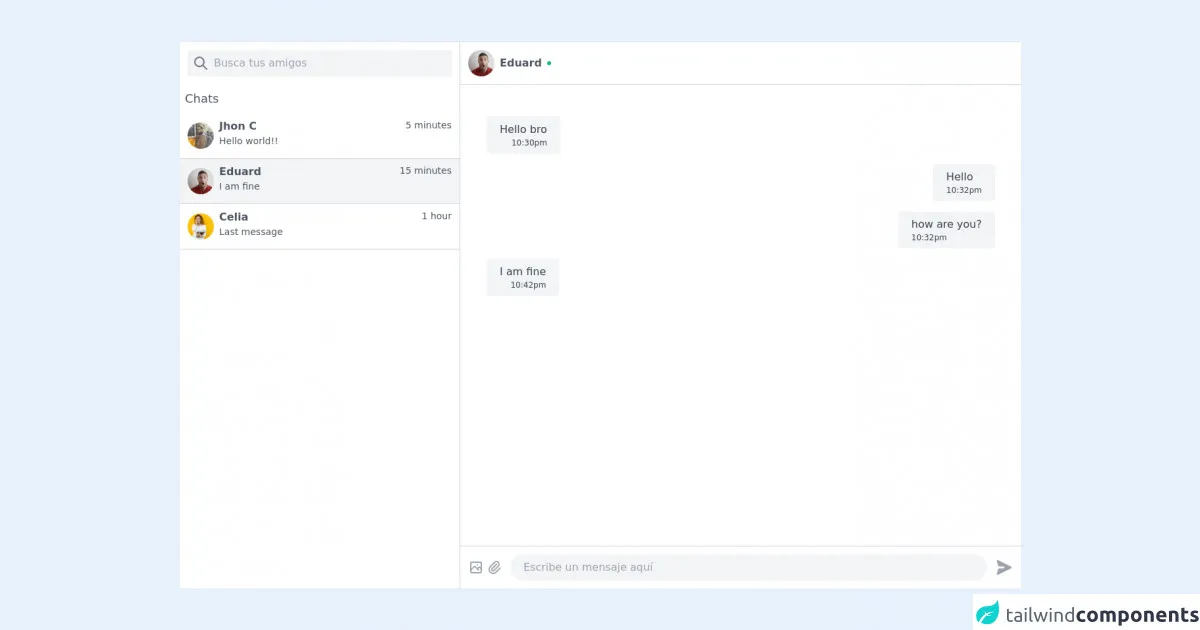Focus the 'Busca tus amigos' search field
This screenshot has height=630, width=1200.
(x=328, y=63)
